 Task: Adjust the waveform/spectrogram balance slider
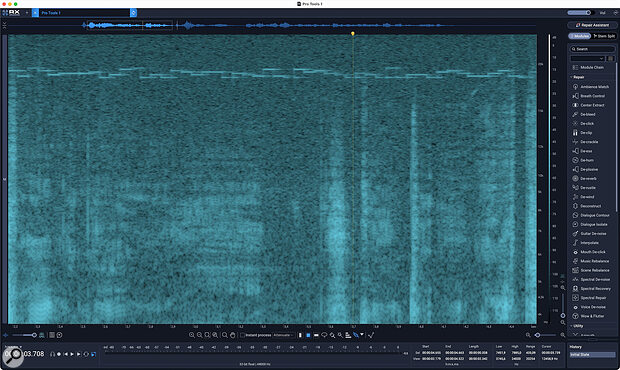tap(25, 335)
